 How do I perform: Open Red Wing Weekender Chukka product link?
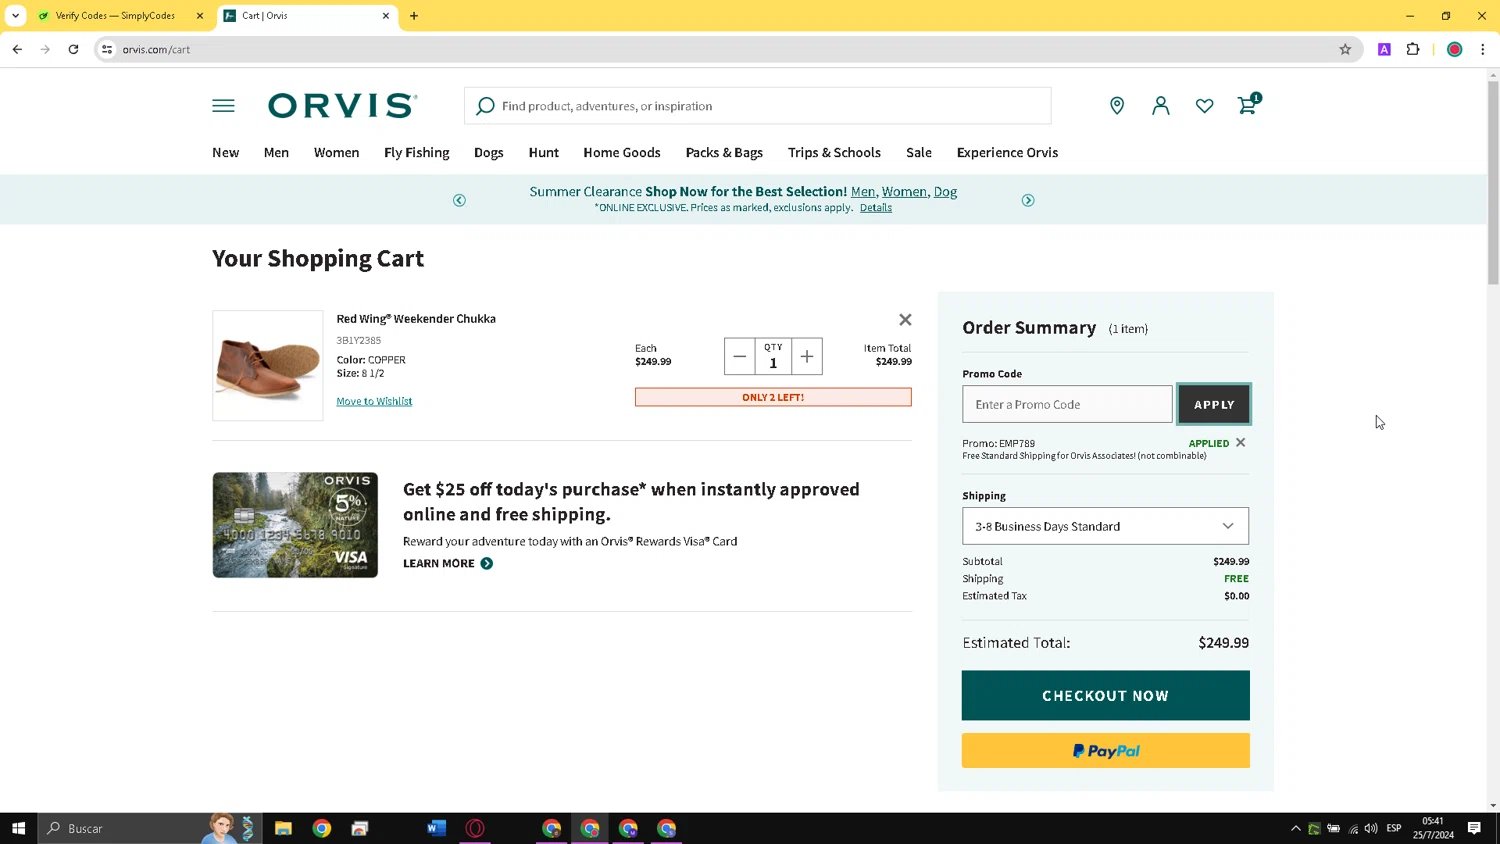416,319
